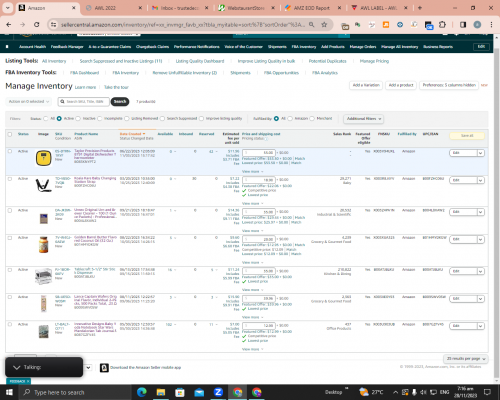View site information icon in address bar
This screenshot has height=400, width=500.
[x=53, y=25]
